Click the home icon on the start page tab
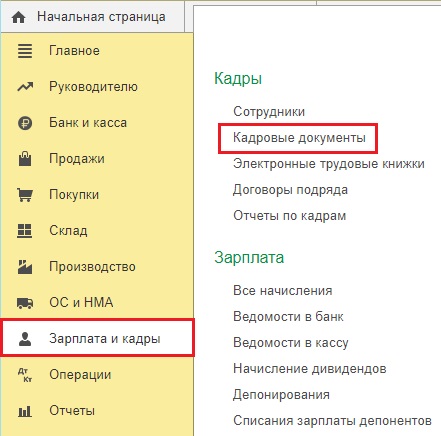441x436 pixels. [x=18, y=17]
